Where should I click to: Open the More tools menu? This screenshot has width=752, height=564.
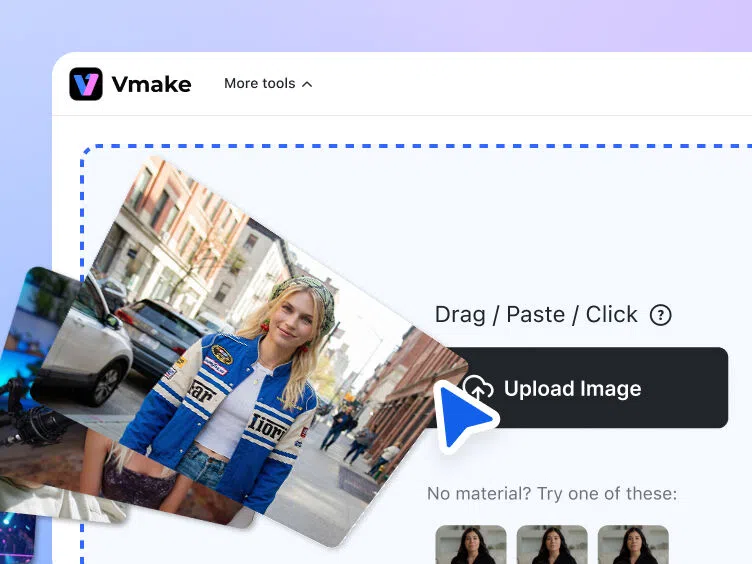pos(259,84)
